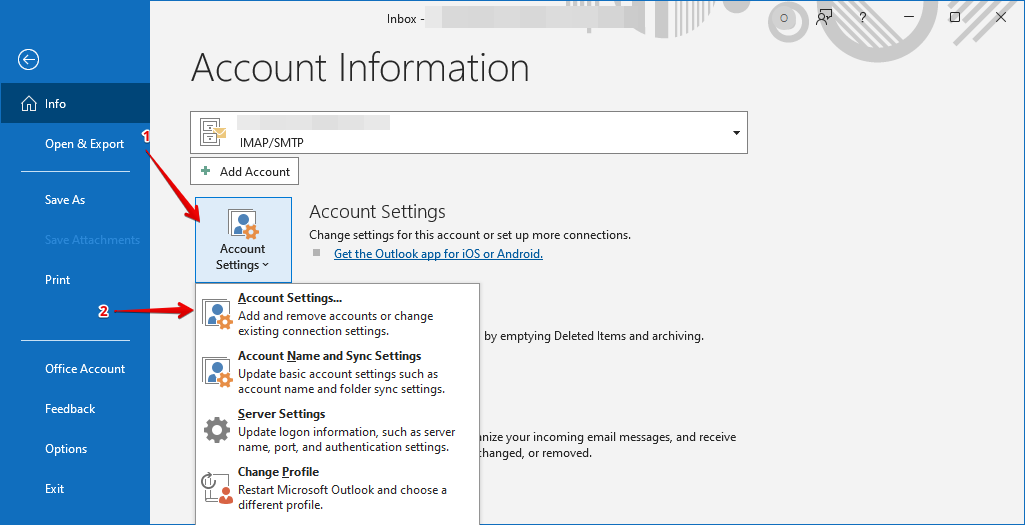Click the question mark help icon
The height and width of the screenshot is (525, 1025).
pos(863,18)
